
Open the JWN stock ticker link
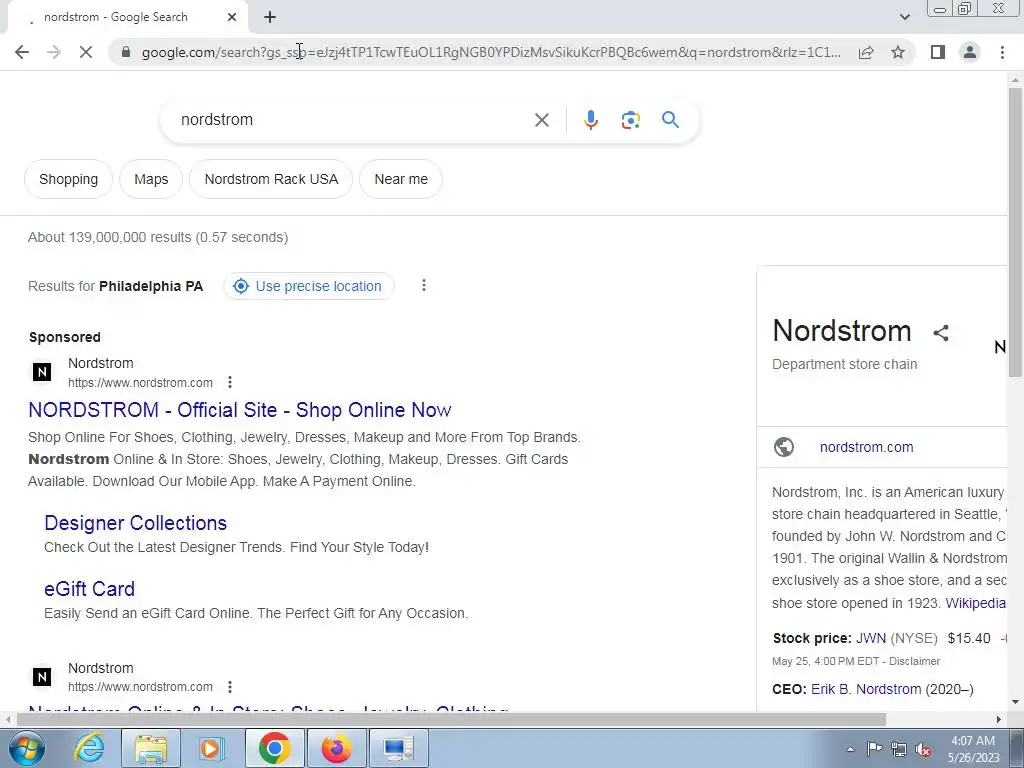(x=871, y=638)
